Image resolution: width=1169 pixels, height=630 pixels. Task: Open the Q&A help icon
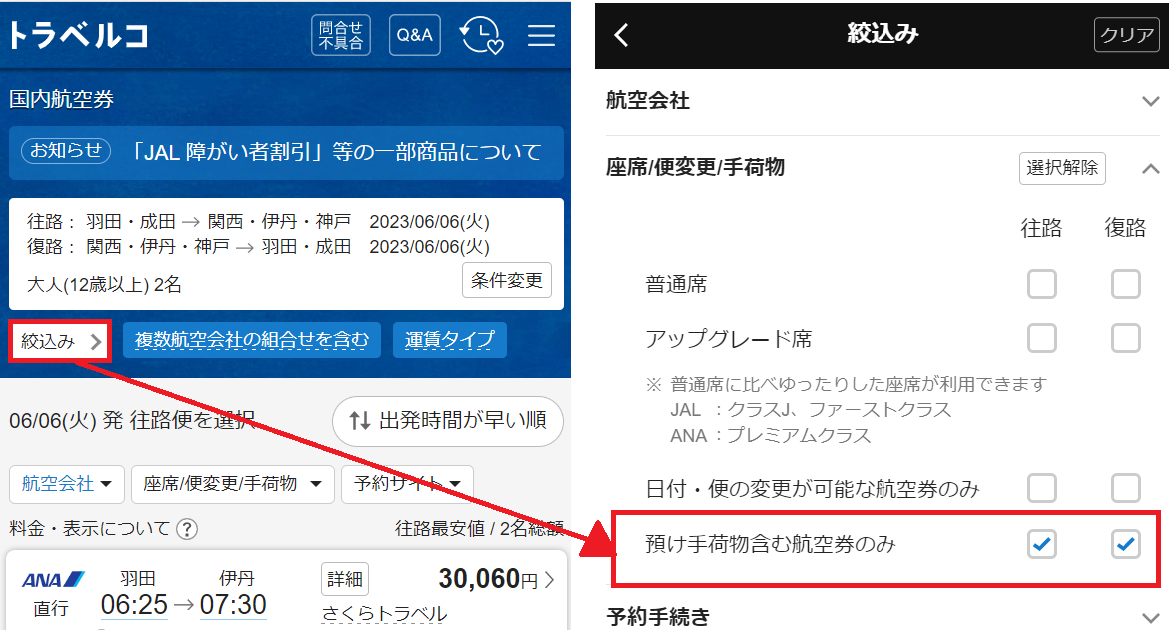[x=414, y=36]
